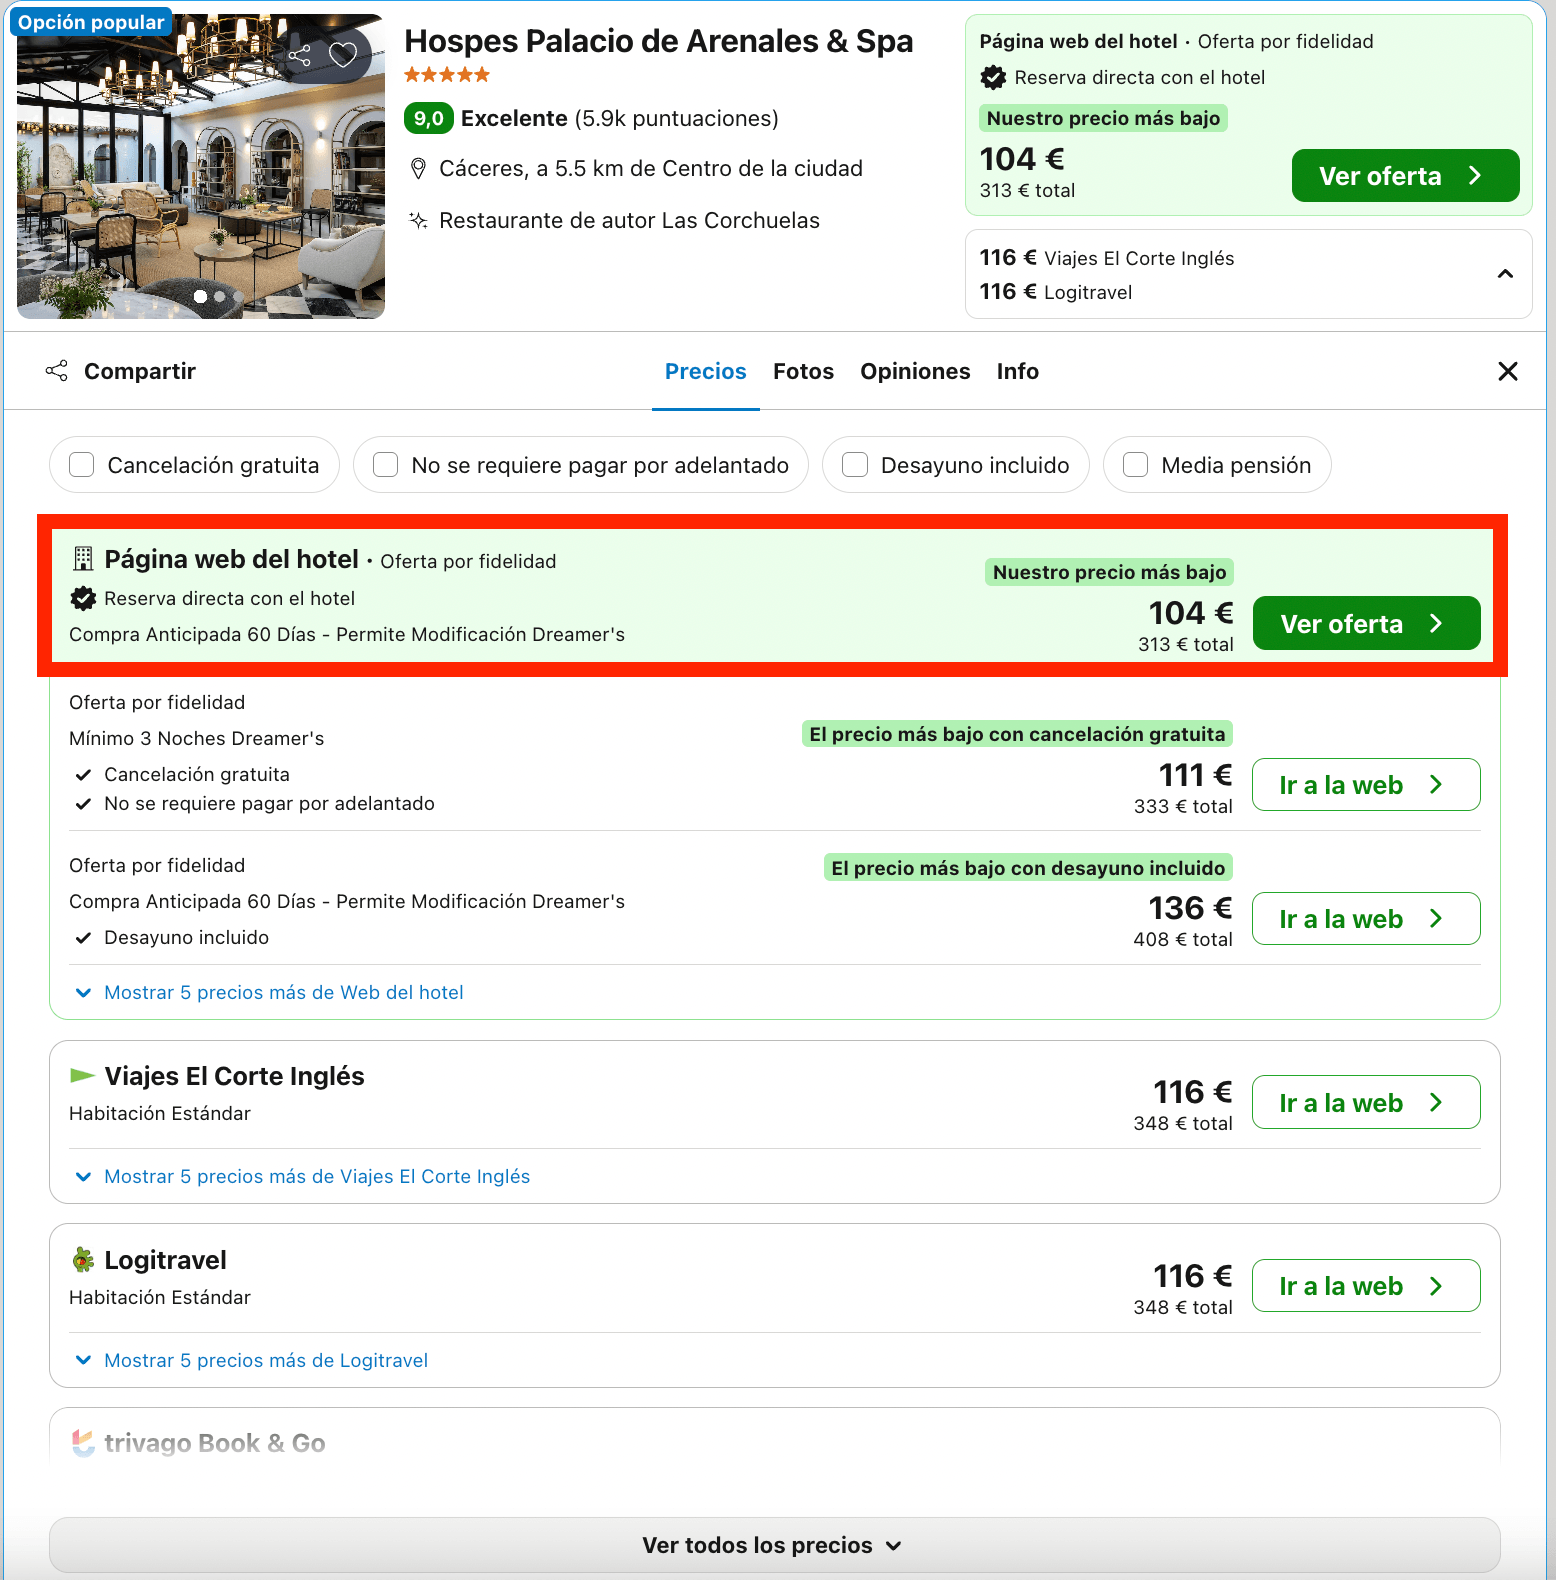Click Ver oferta in the highlighted 104 € row

point(1366,623)
